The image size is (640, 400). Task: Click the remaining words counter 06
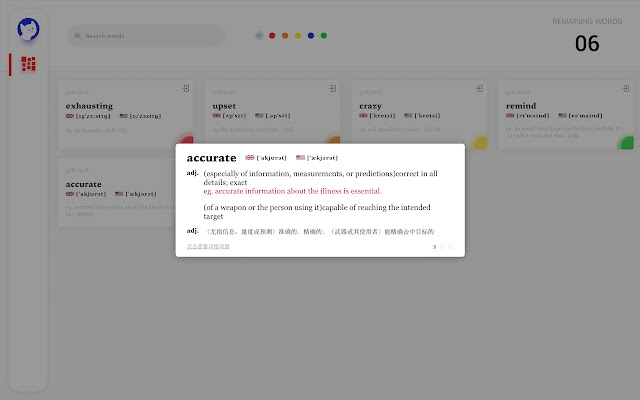point(587,43)
